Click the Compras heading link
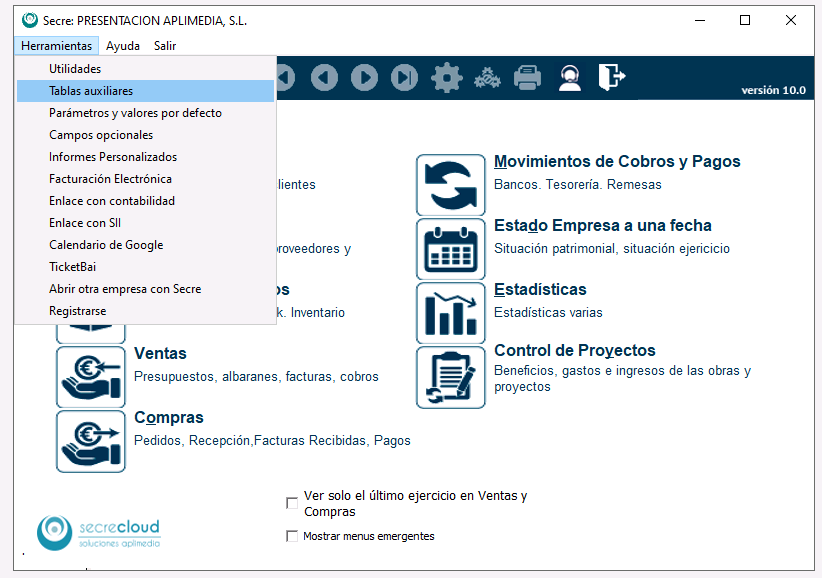The image size is (822, 578). (168, 417)
